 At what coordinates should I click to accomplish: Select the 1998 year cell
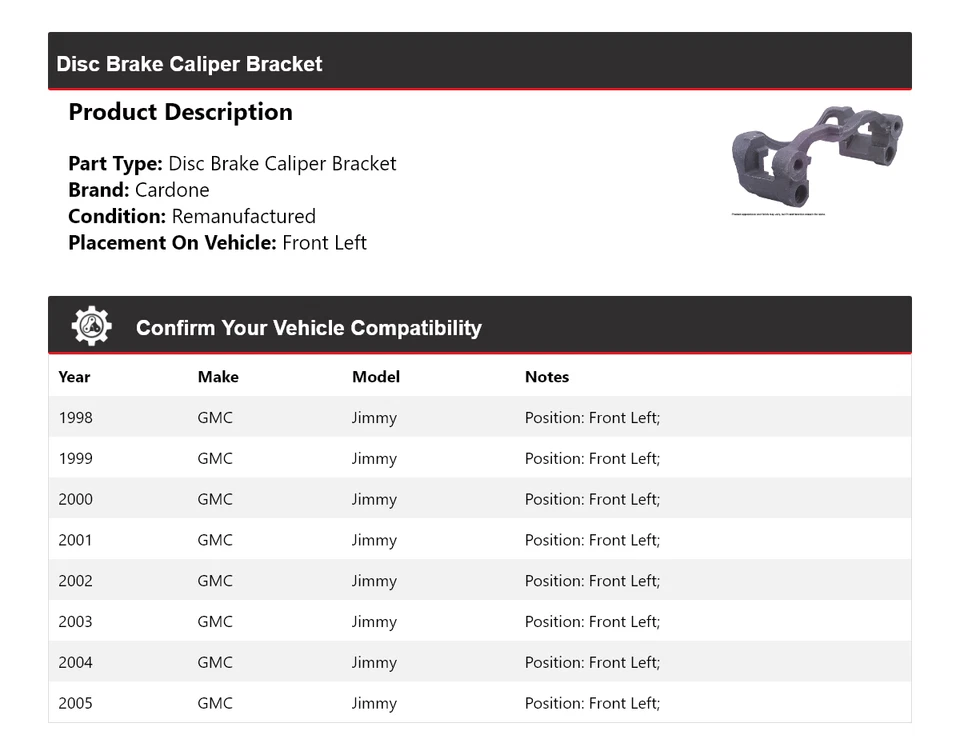pyautogui.click(x=75, y=417)
